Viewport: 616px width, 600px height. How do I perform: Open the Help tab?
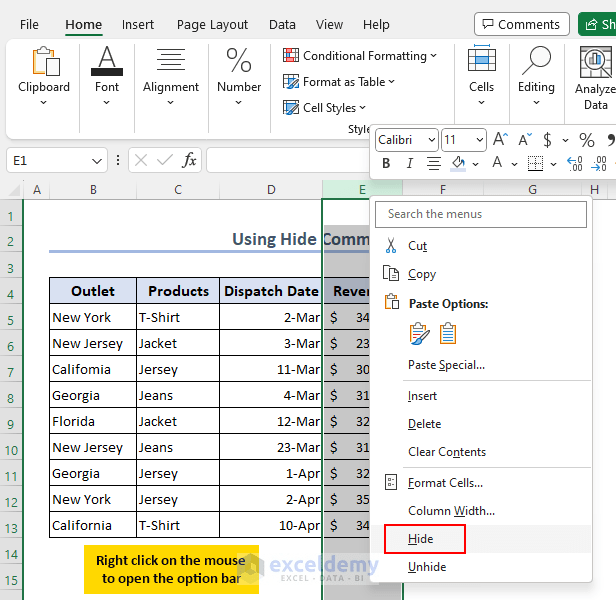(376, 25)
